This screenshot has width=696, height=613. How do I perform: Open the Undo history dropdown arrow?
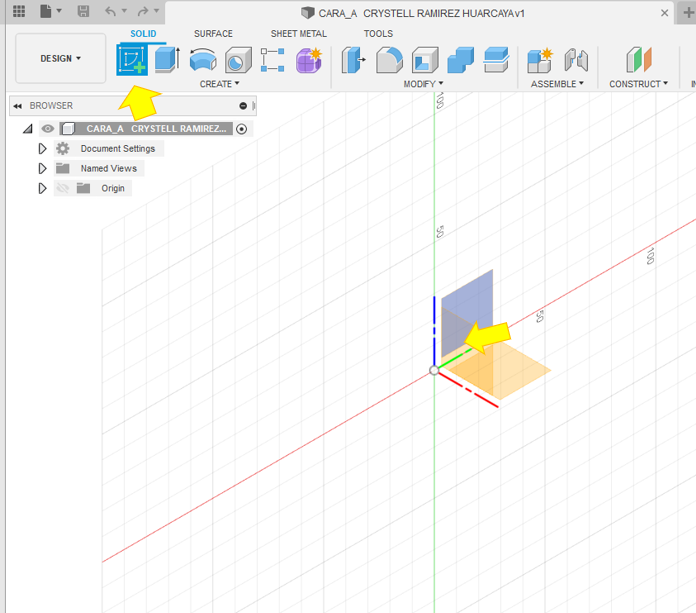124,11
